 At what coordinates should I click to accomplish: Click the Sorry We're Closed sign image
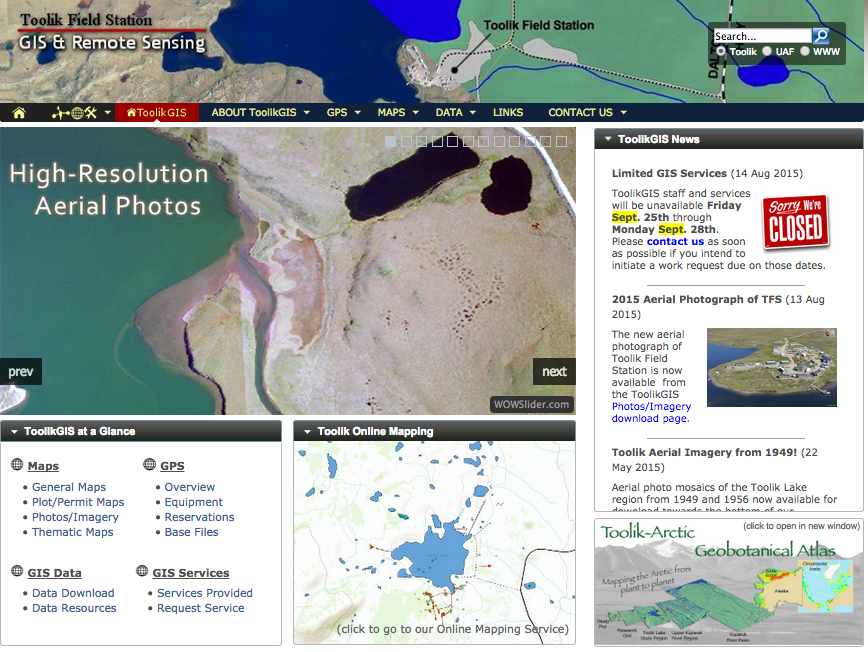[796, 222]
